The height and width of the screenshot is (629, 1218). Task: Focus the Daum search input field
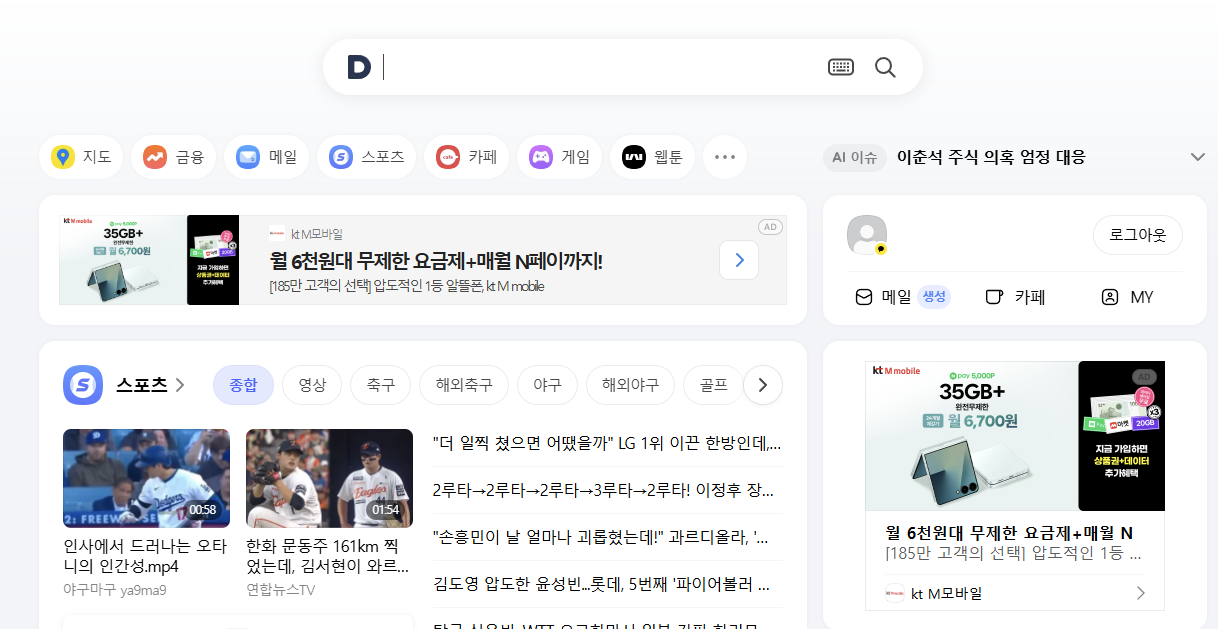point(600,67)
